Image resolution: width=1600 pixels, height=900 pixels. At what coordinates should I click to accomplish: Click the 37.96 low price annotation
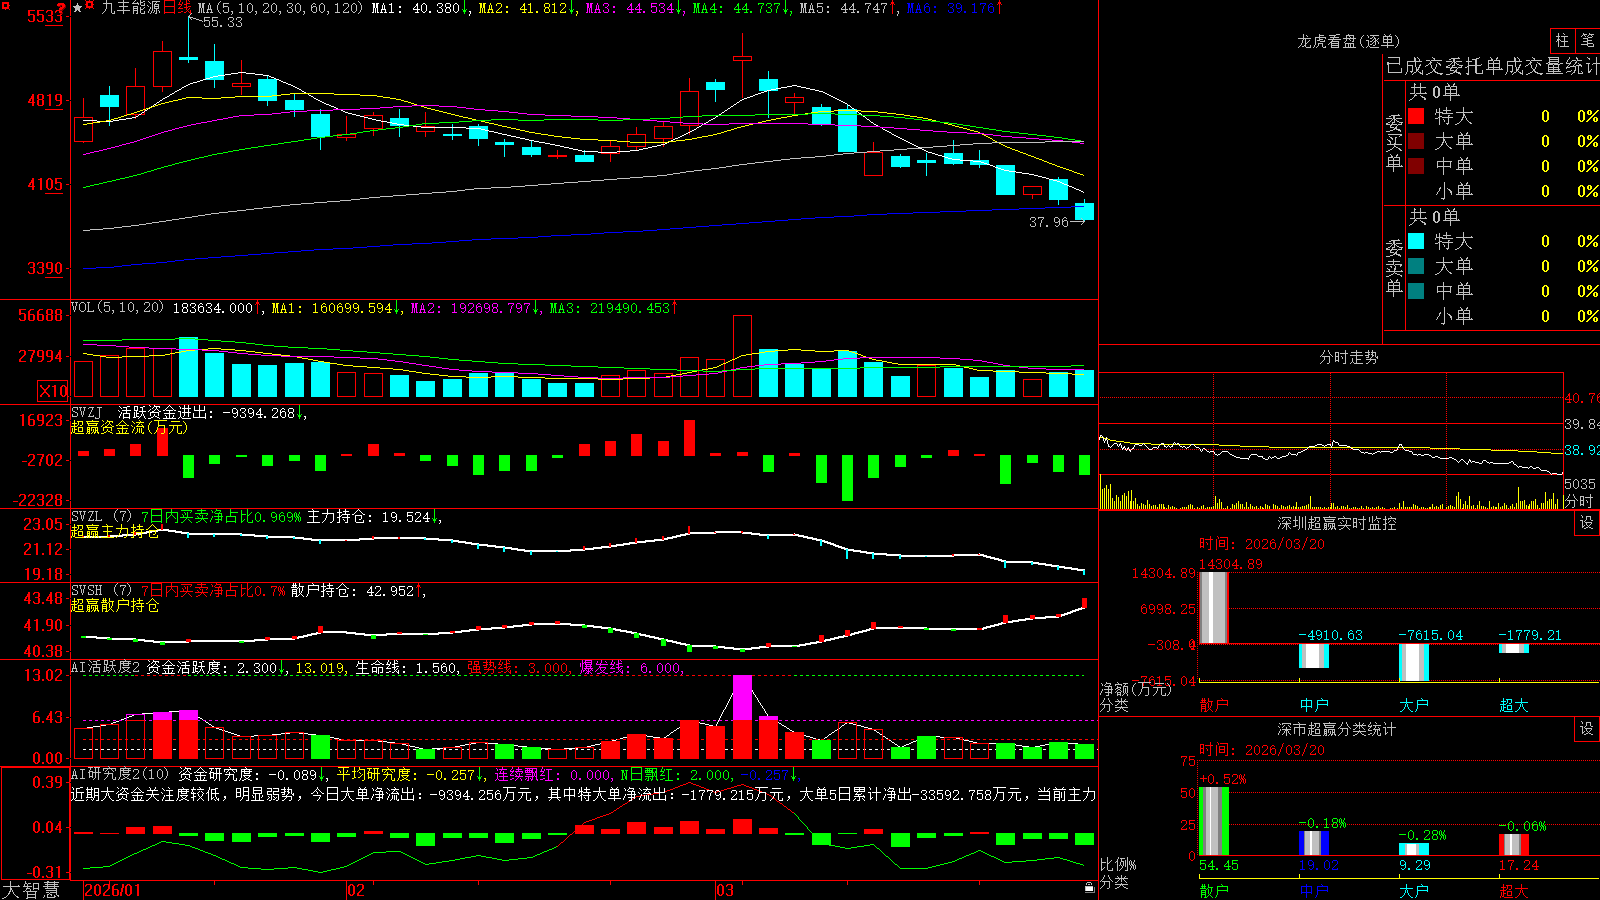click(1049, 222)
